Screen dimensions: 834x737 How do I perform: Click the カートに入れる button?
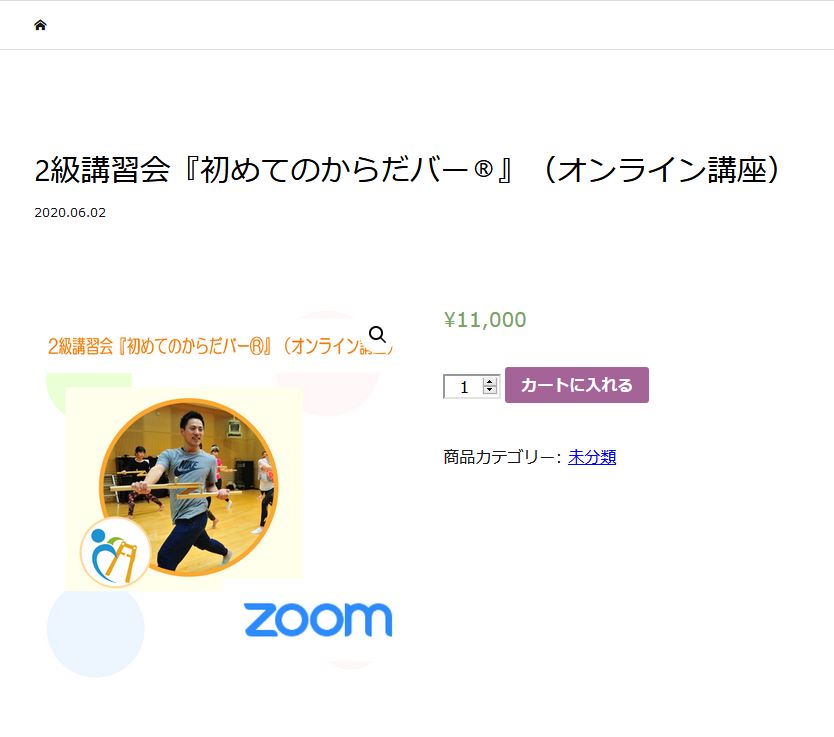pos(577,385)
